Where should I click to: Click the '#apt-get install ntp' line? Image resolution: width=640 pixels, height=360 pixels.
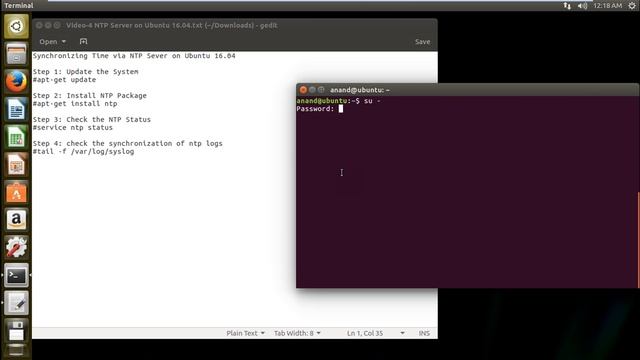click(75, 104)
